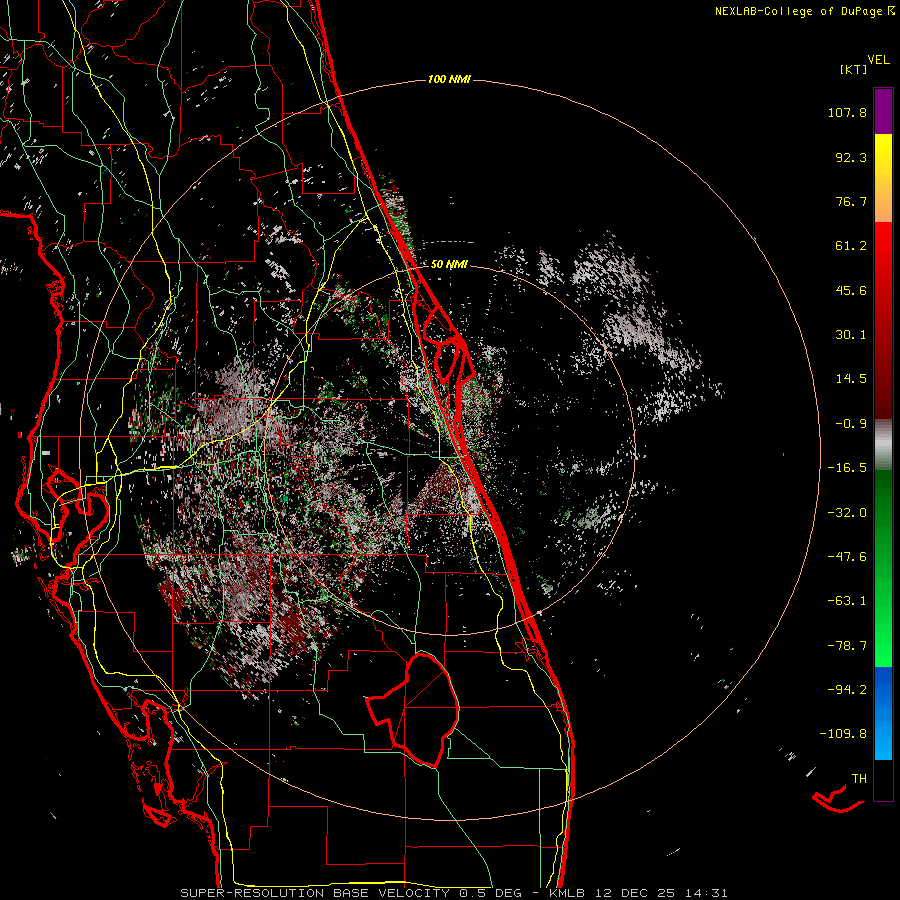900x900 pixels.
Task: Click the 100 NMI range ring label
Action: [x=449, y=79]
